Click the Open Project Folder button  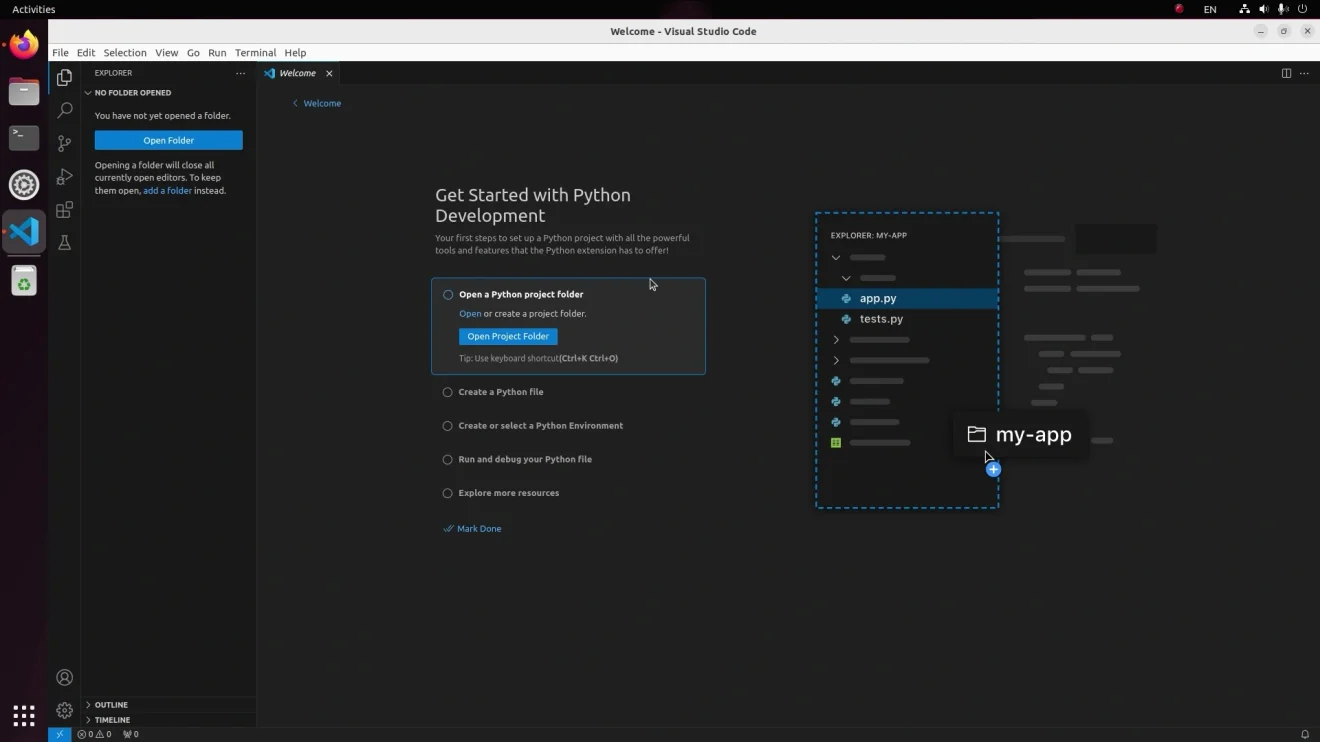coord(508,337)
